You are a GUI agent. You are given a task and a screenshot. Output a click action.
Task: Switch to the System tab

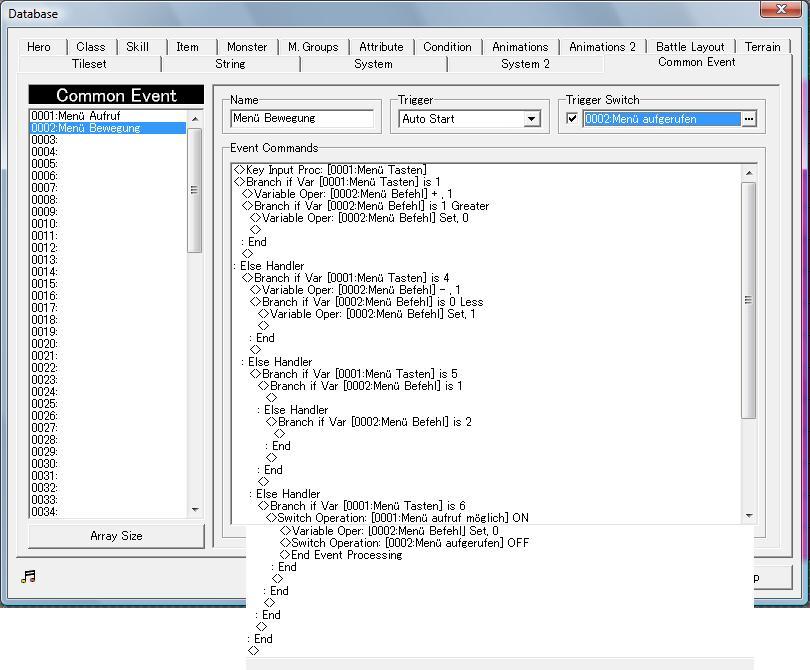373,64
